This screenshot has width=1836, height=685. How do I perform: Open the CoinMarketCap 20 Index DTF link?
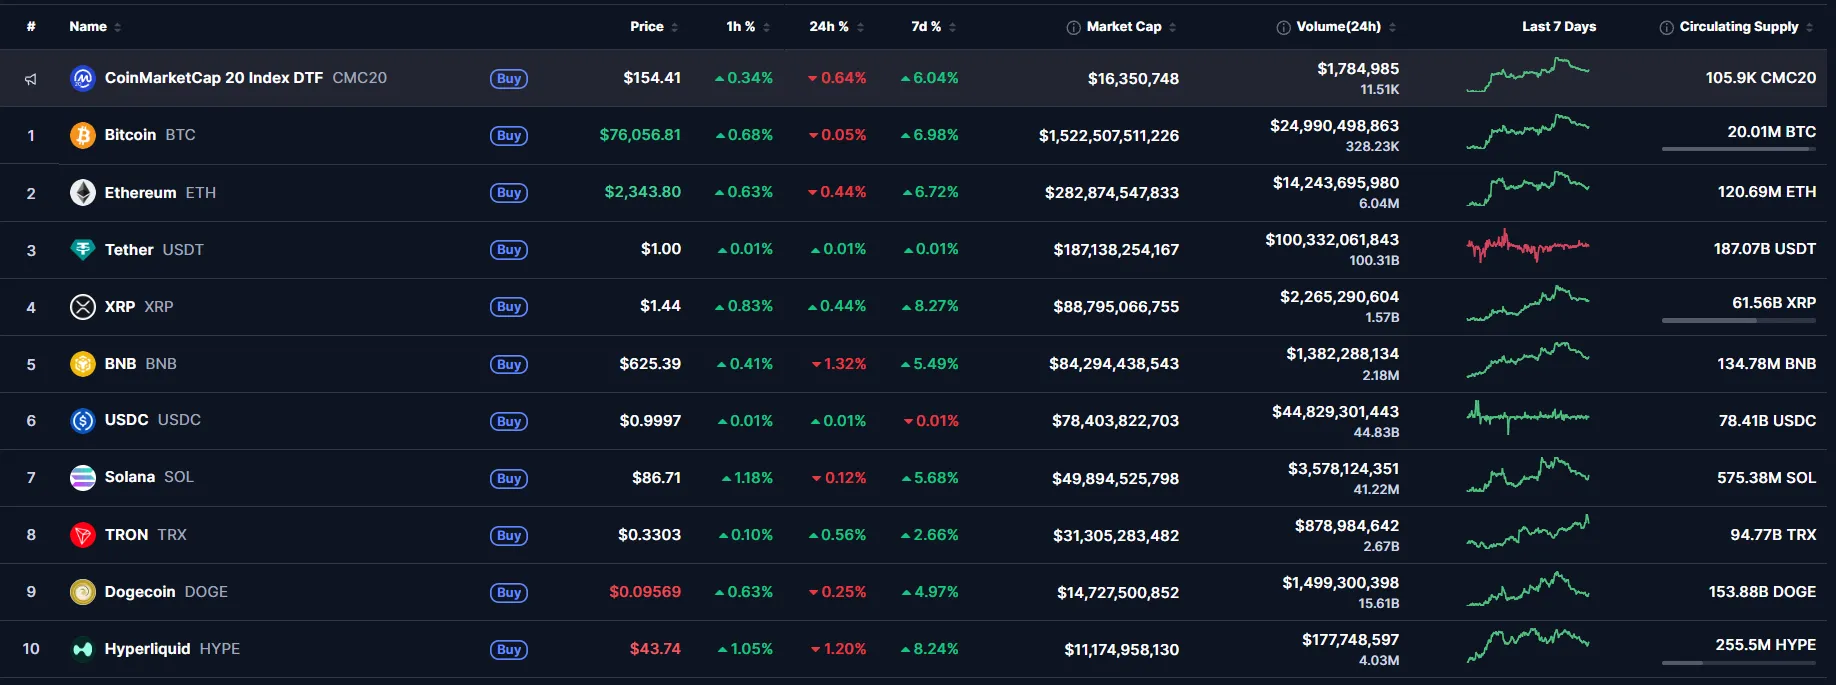coord(214,78)
